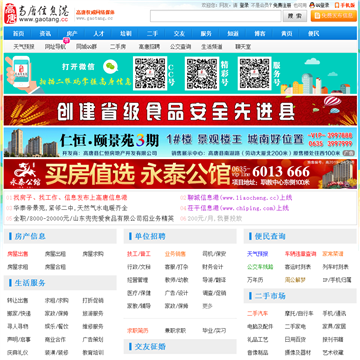Click the 房屋出租 link
Viewport: 360px width, 360px height.
tap(55, 254)
